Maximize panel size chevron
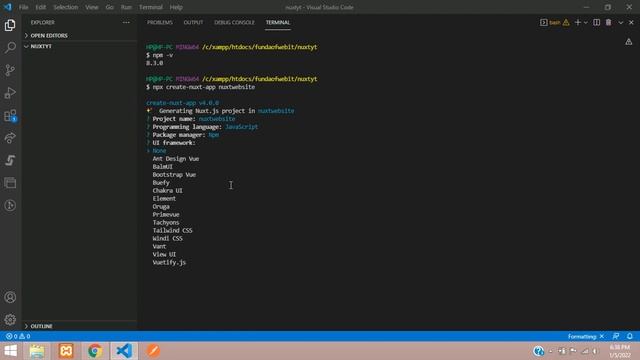 (620, 22)
